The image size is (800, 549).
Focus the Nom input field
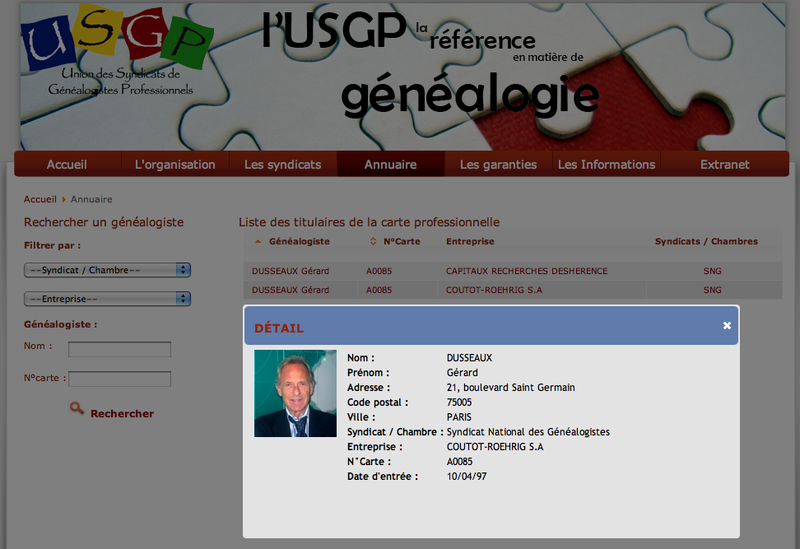tap(119, 350)
